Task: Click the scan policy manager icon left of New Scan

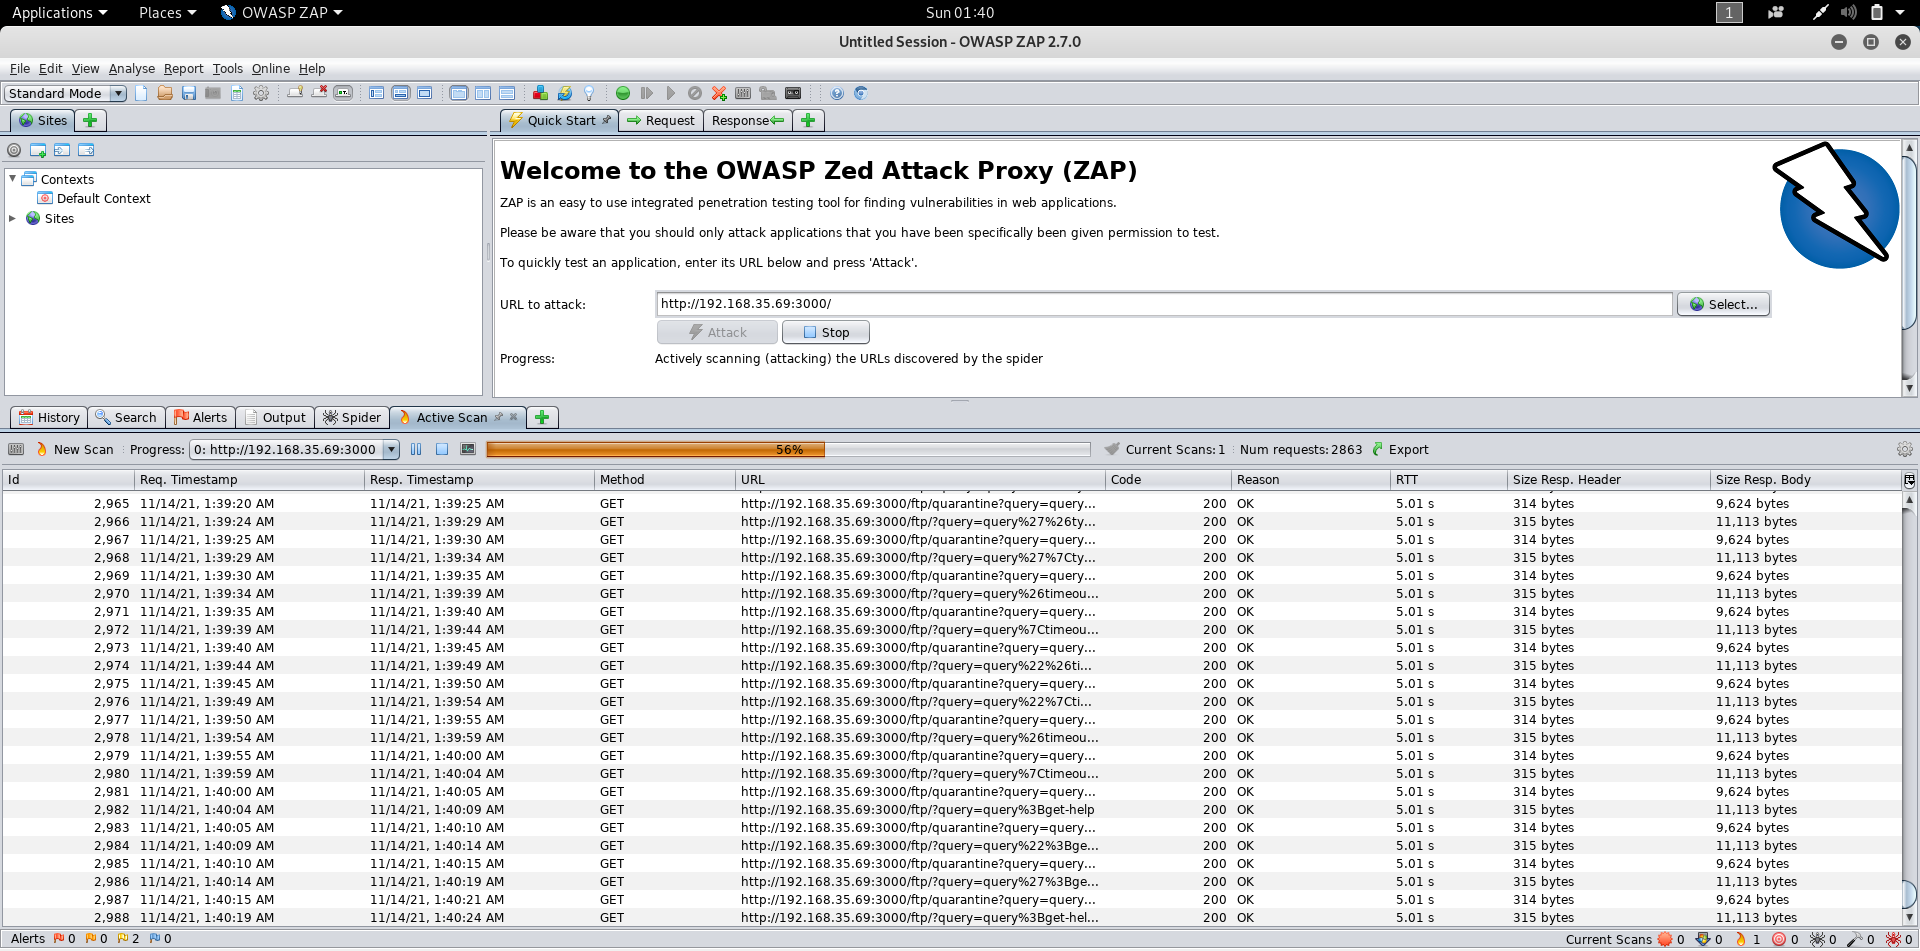Action: [x=16, y=450]
